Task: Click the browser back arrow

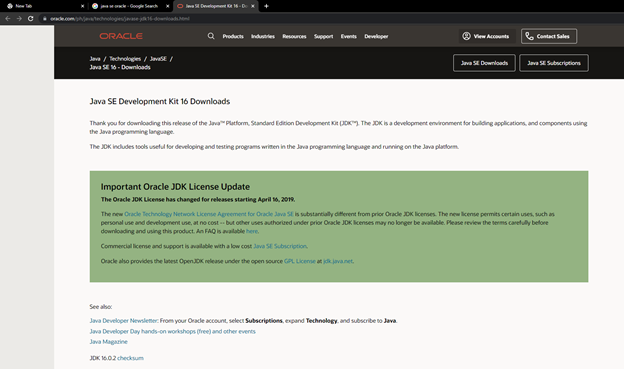Action: (8, 18)
